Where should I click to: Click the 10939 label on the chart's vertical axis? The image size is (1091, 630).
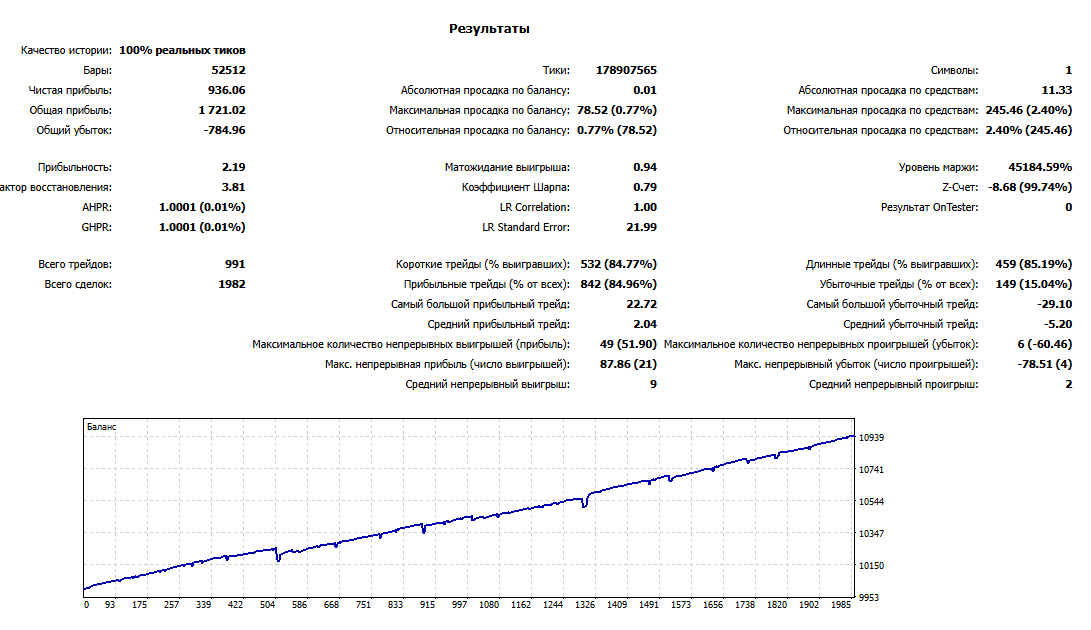pyautogui.click(x=872, y=438)
